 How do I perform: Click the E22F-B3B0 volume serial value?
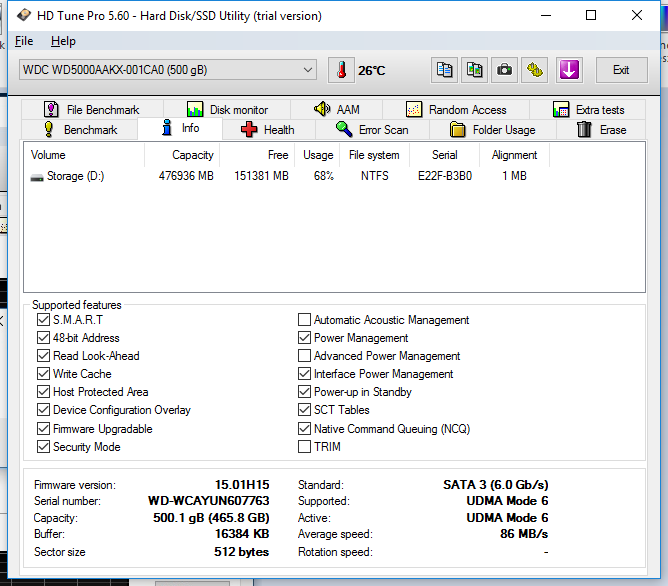445,176
